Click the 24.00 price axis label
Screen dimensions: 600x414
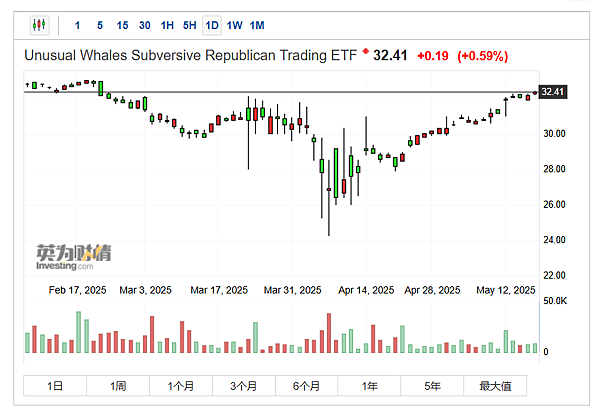(554, 240)
